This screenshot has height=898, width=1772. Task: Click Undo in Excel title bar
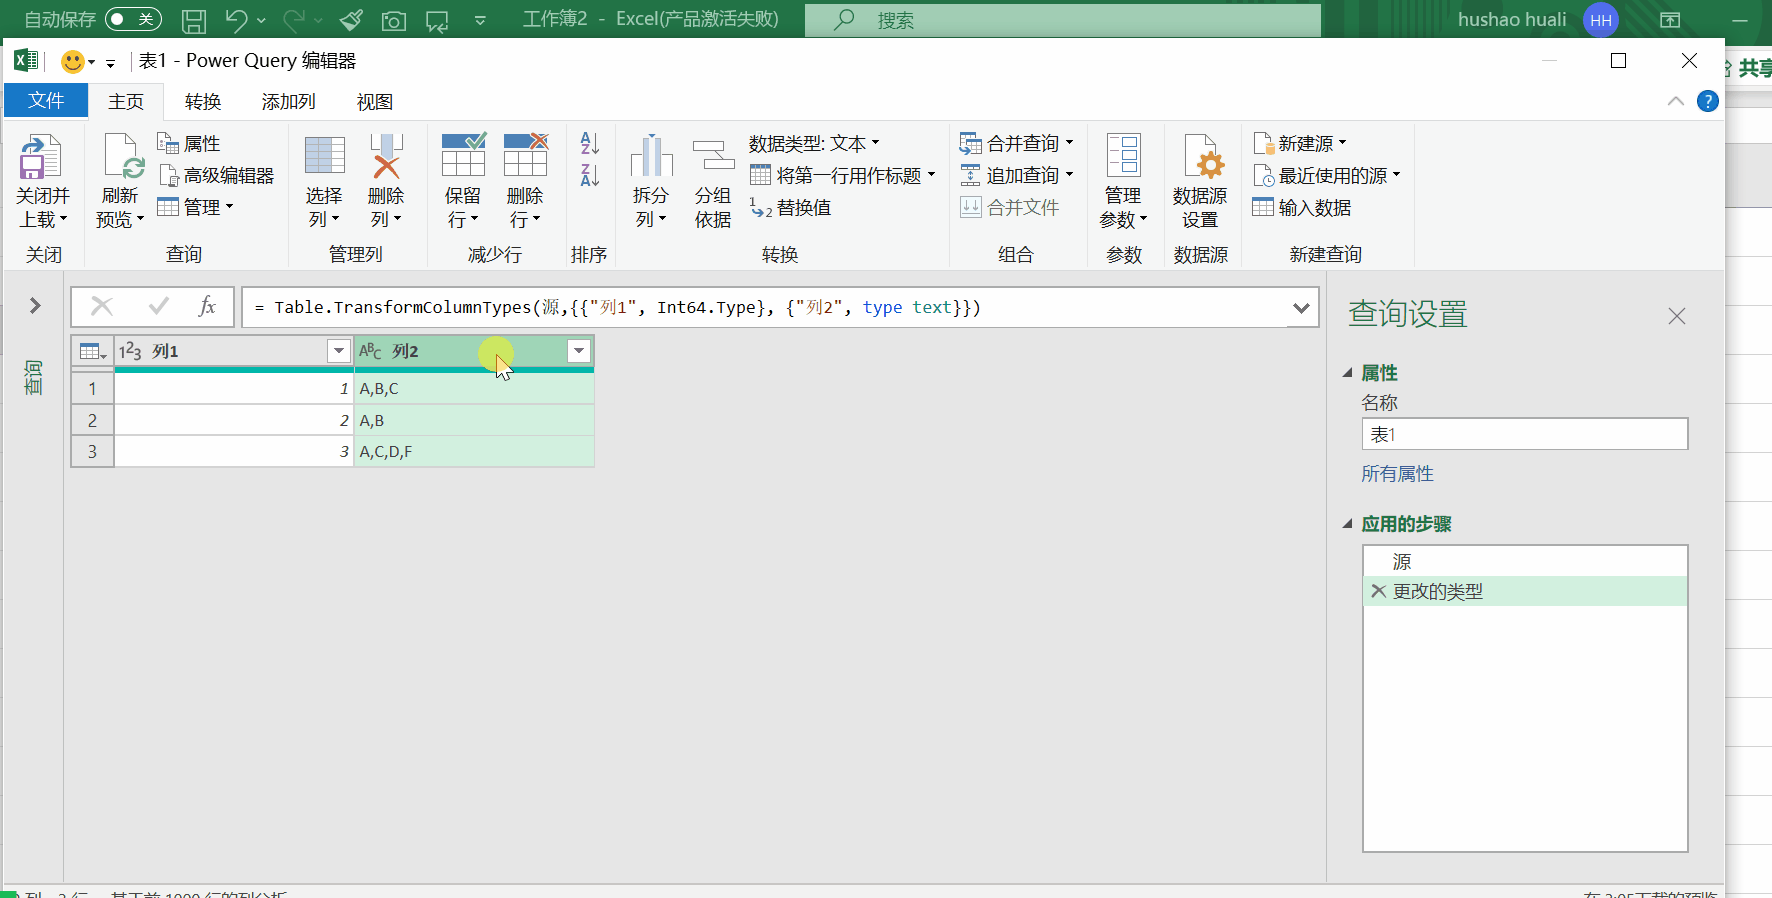tap(236, 20)
